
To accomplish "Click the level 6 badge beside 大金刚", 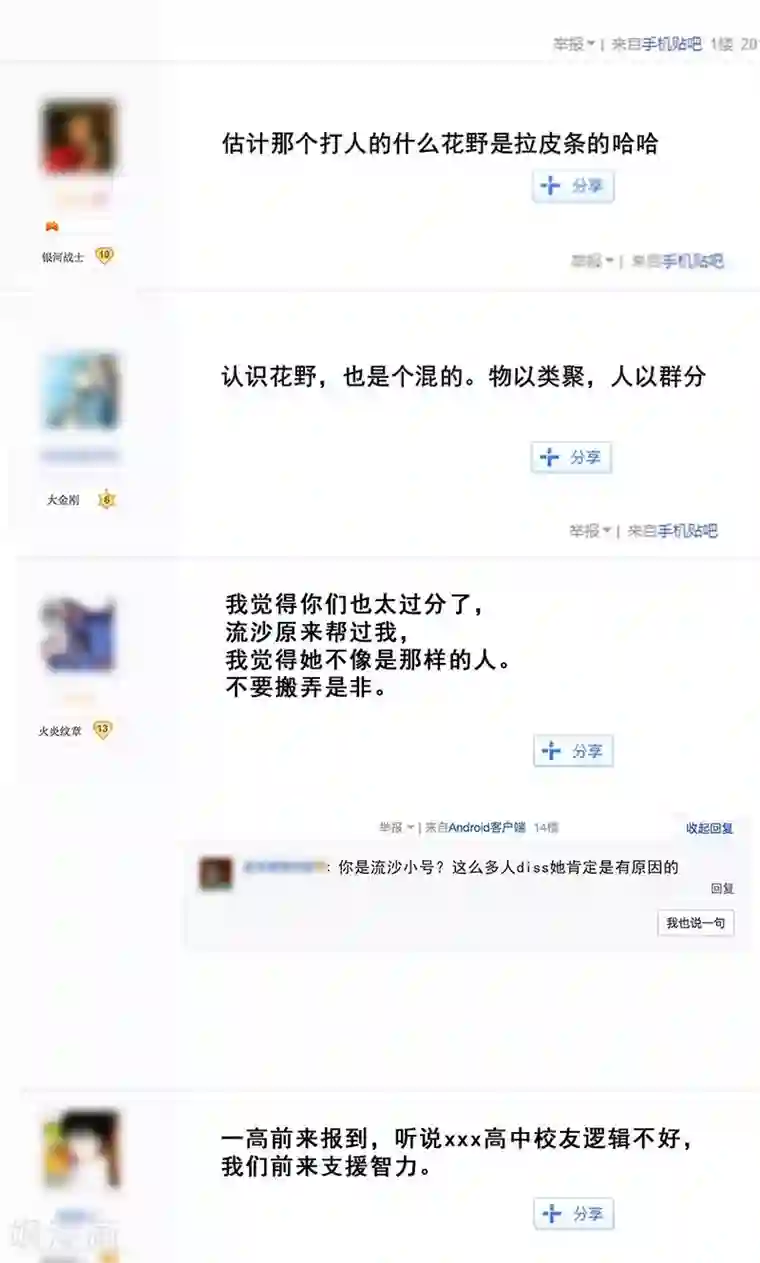I will [107, 499].
